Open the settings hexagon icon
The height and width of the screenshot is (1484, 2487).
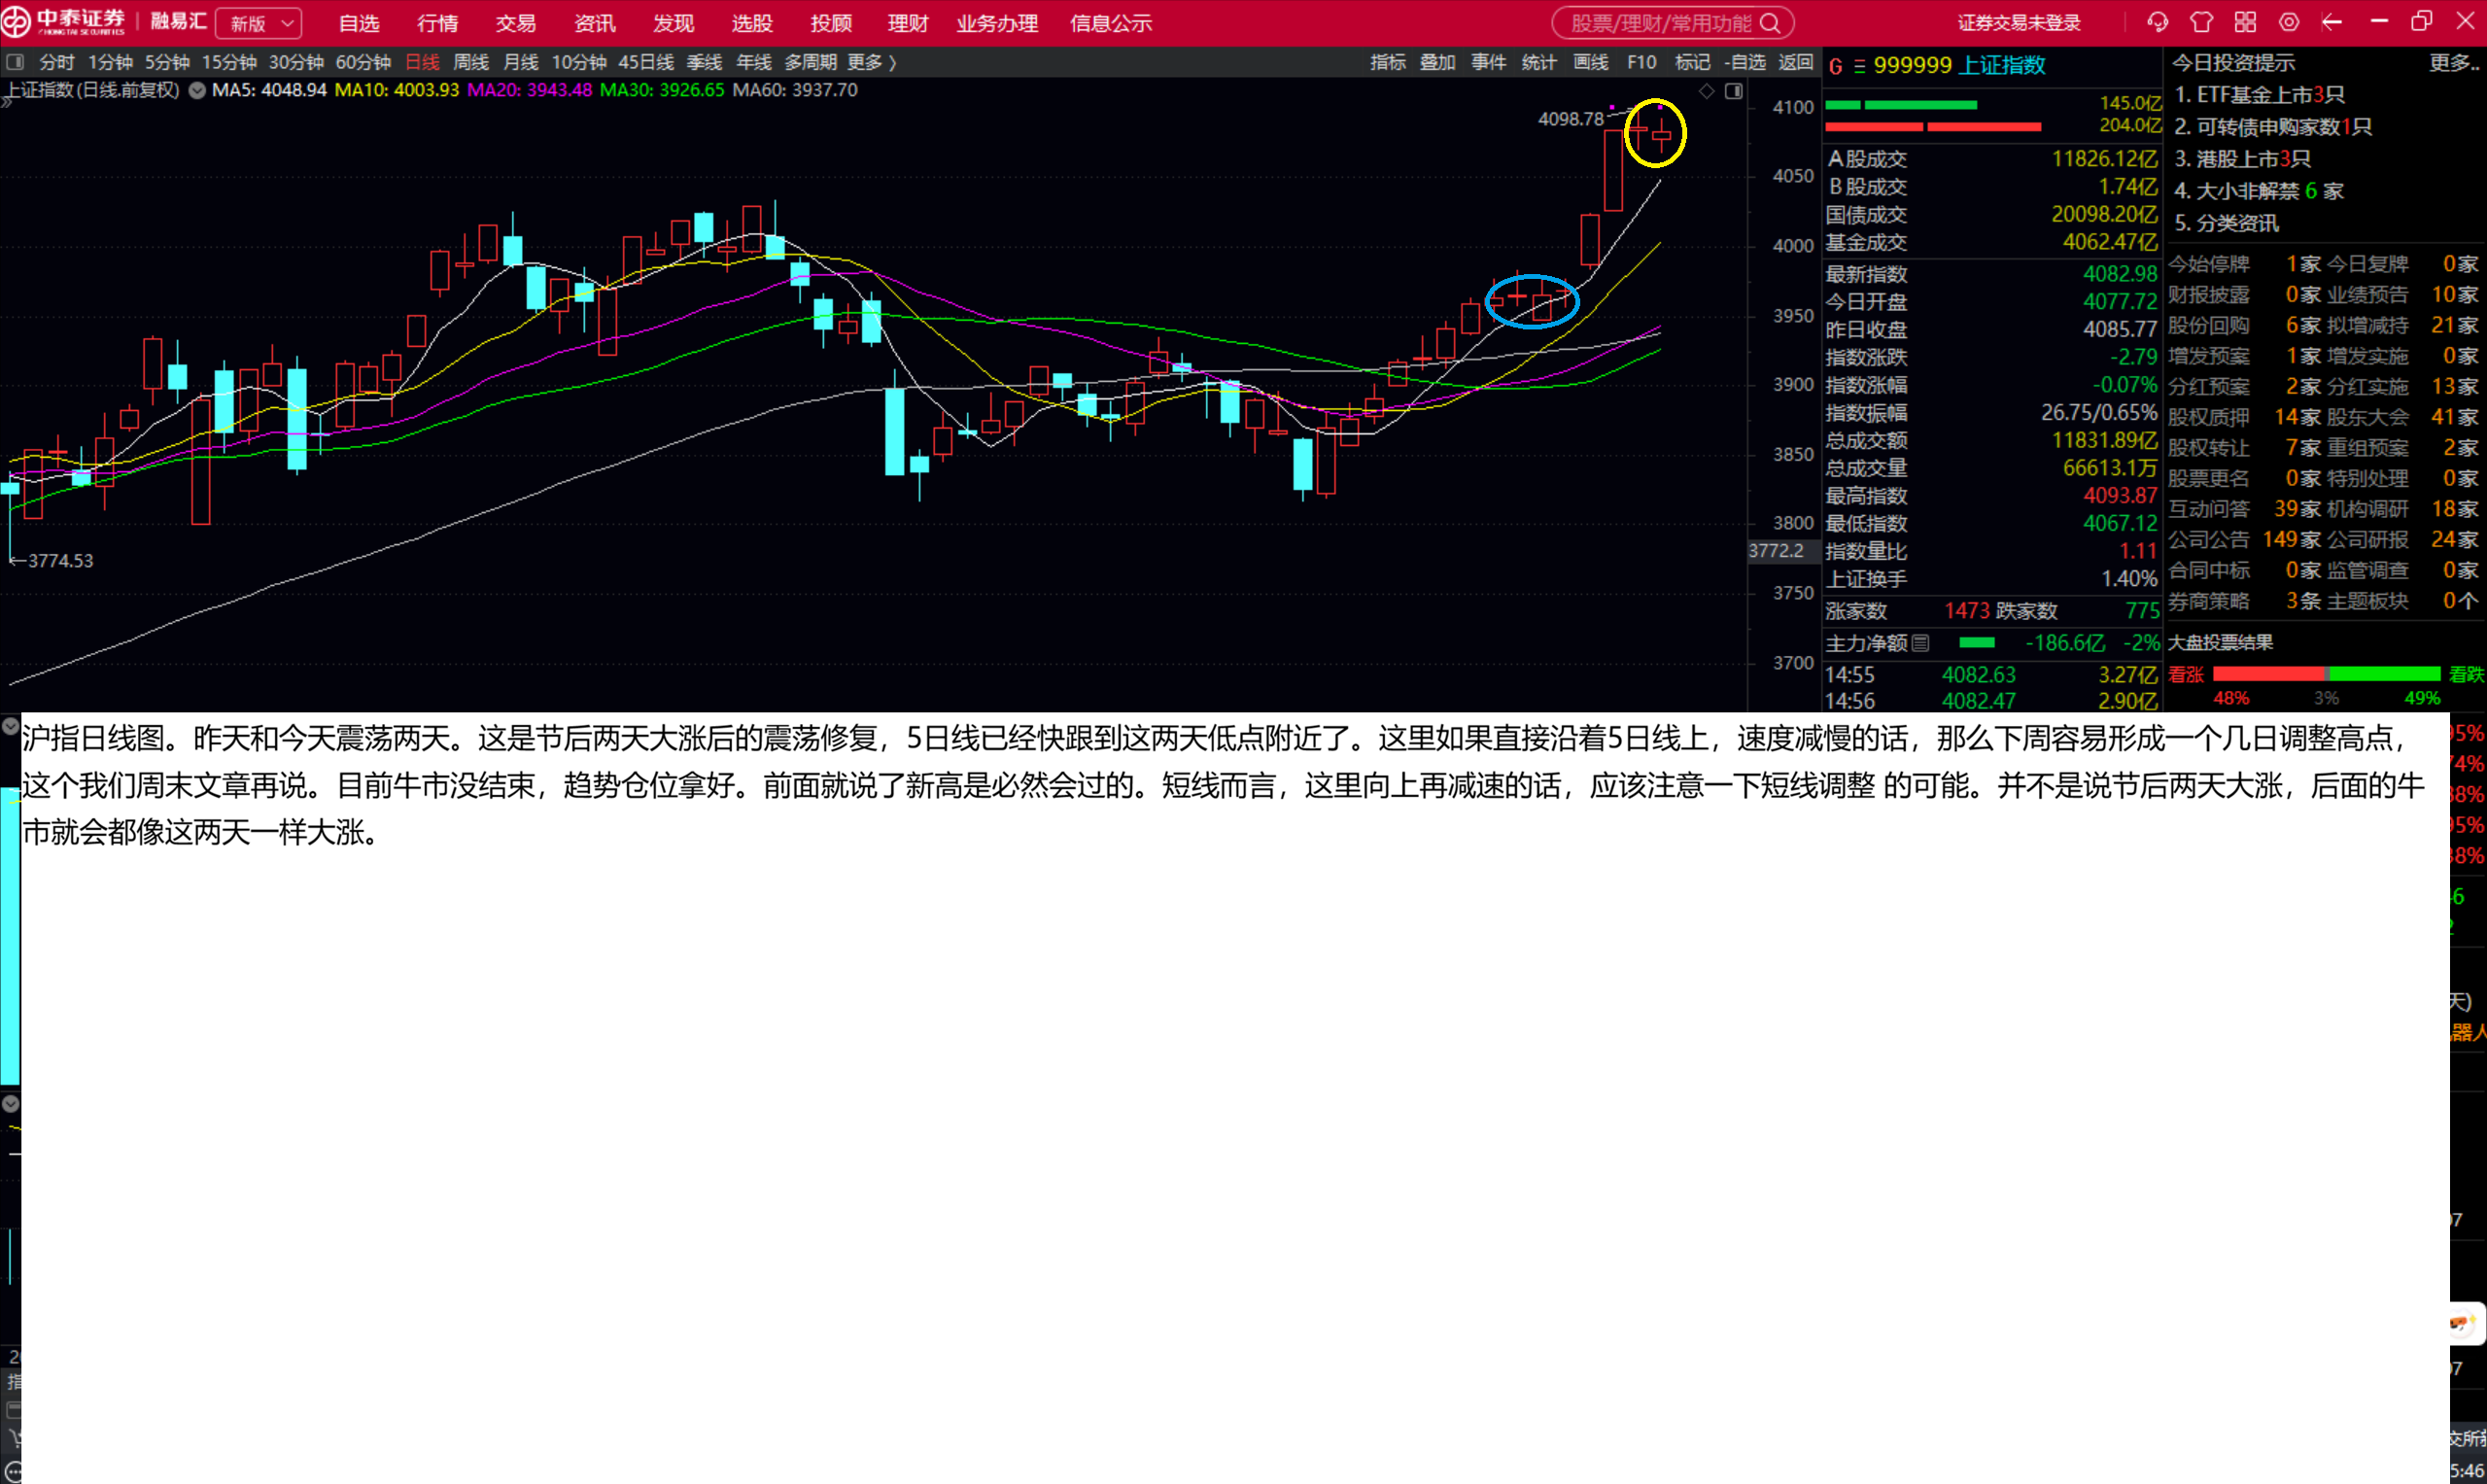click(2289, 22)
